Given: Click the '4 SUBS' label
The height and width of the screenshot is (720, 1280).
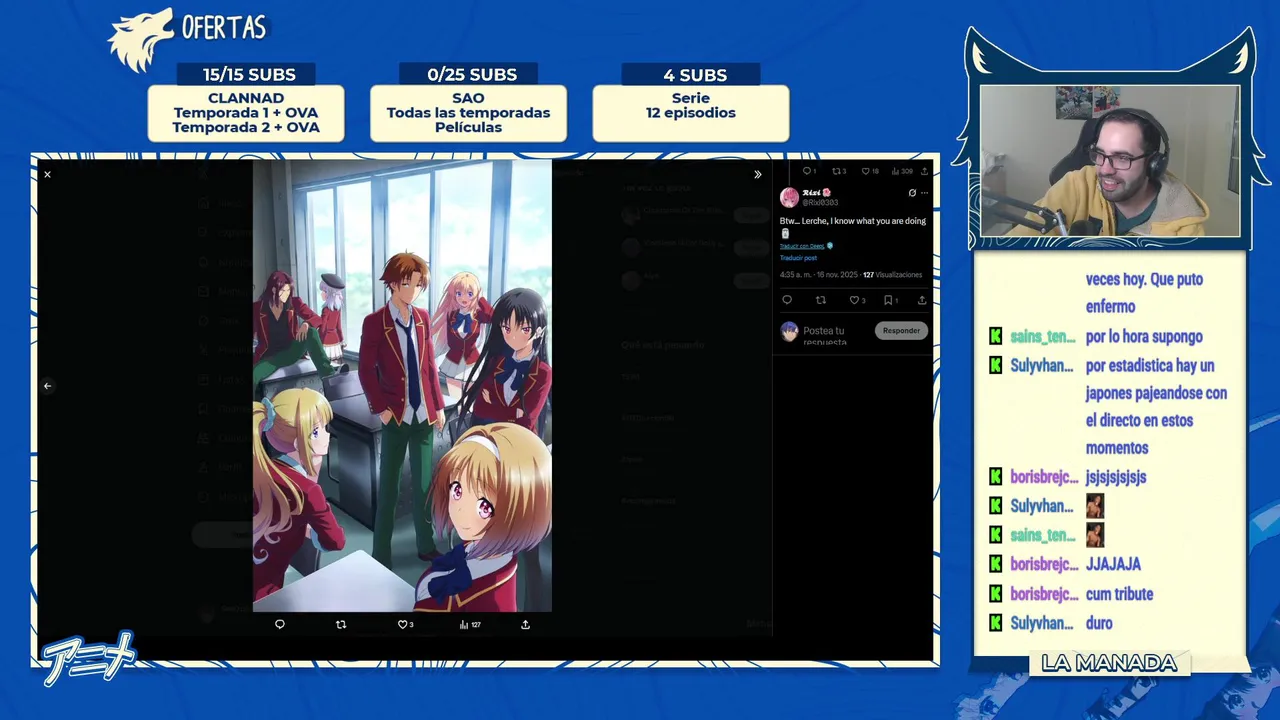Looking at the screenshot, I should (x=695, y=75).
